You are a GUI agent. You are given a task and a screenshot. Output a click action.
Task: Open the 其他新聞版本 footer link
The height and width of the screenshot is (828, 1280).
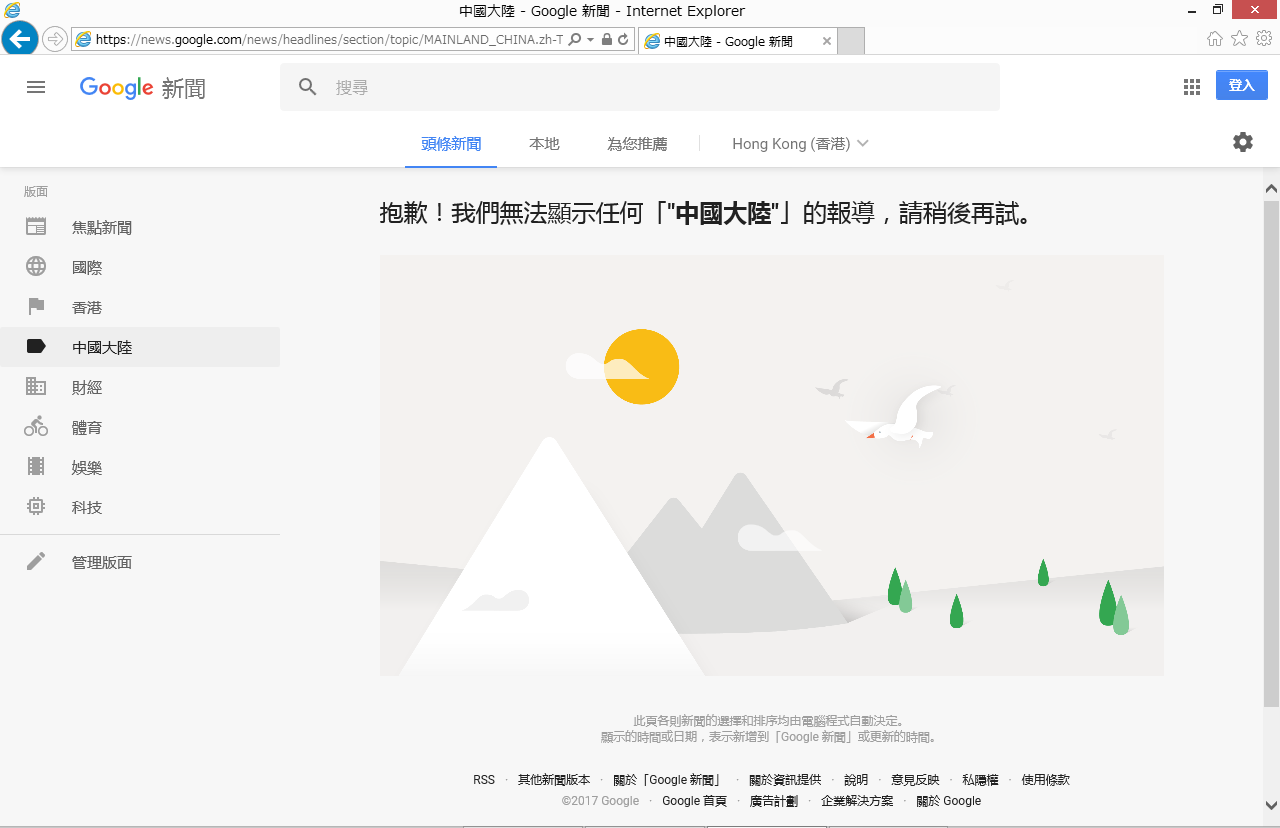pos(554,780)
